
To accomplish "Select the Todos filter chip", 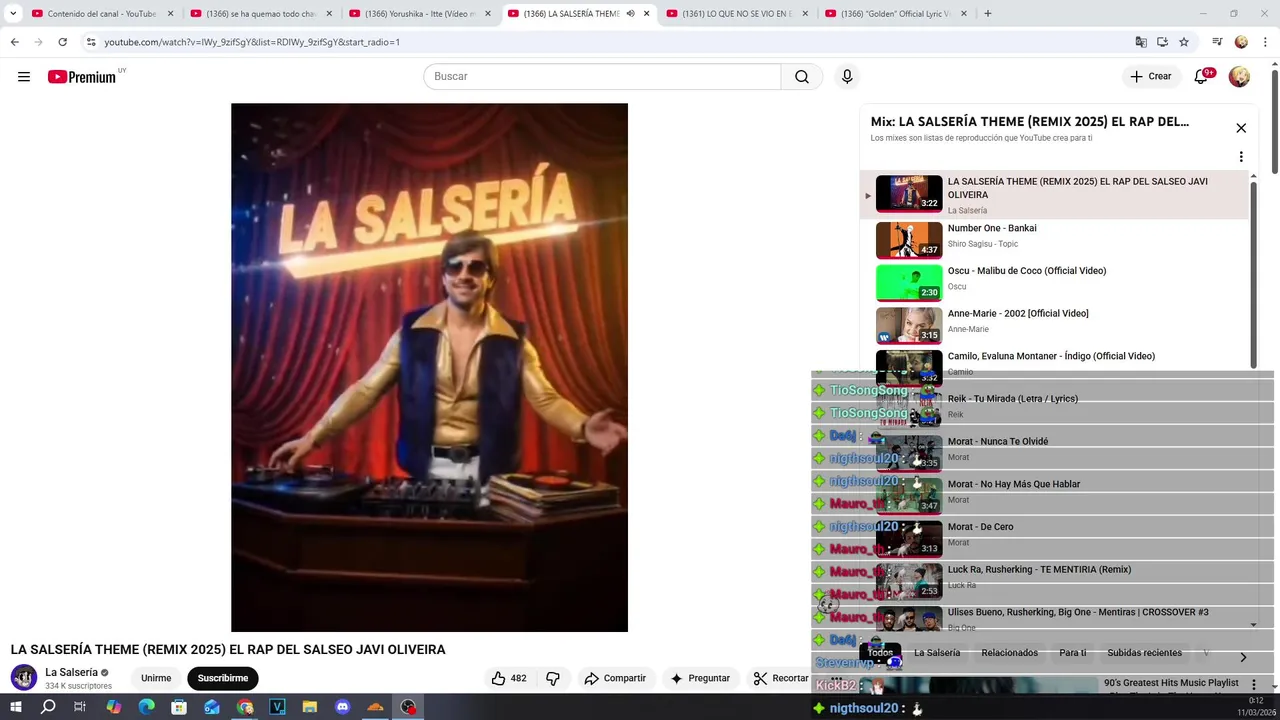I will pos(880,653).
